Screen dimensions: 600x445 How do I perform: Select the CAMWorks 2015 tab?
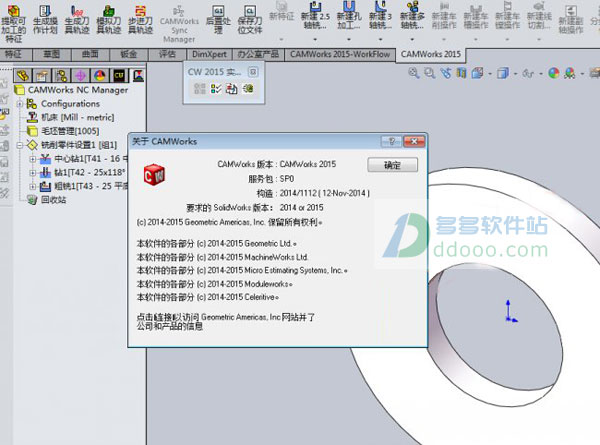point(431,54)
